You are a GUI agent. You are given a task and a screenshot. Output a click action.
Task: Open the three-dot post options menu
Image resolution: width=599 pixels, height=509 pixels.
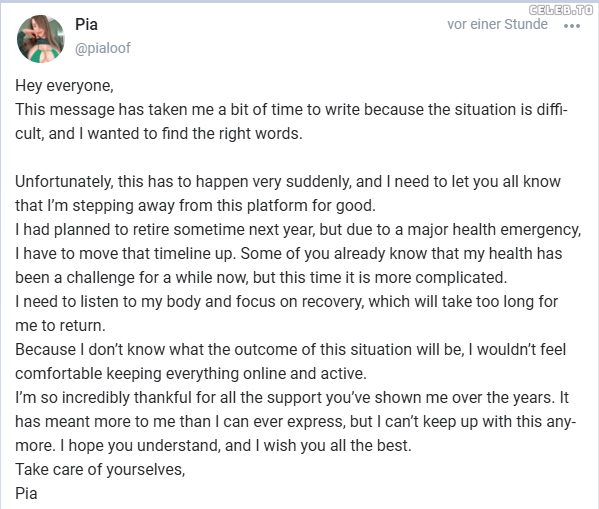[572, 26]
